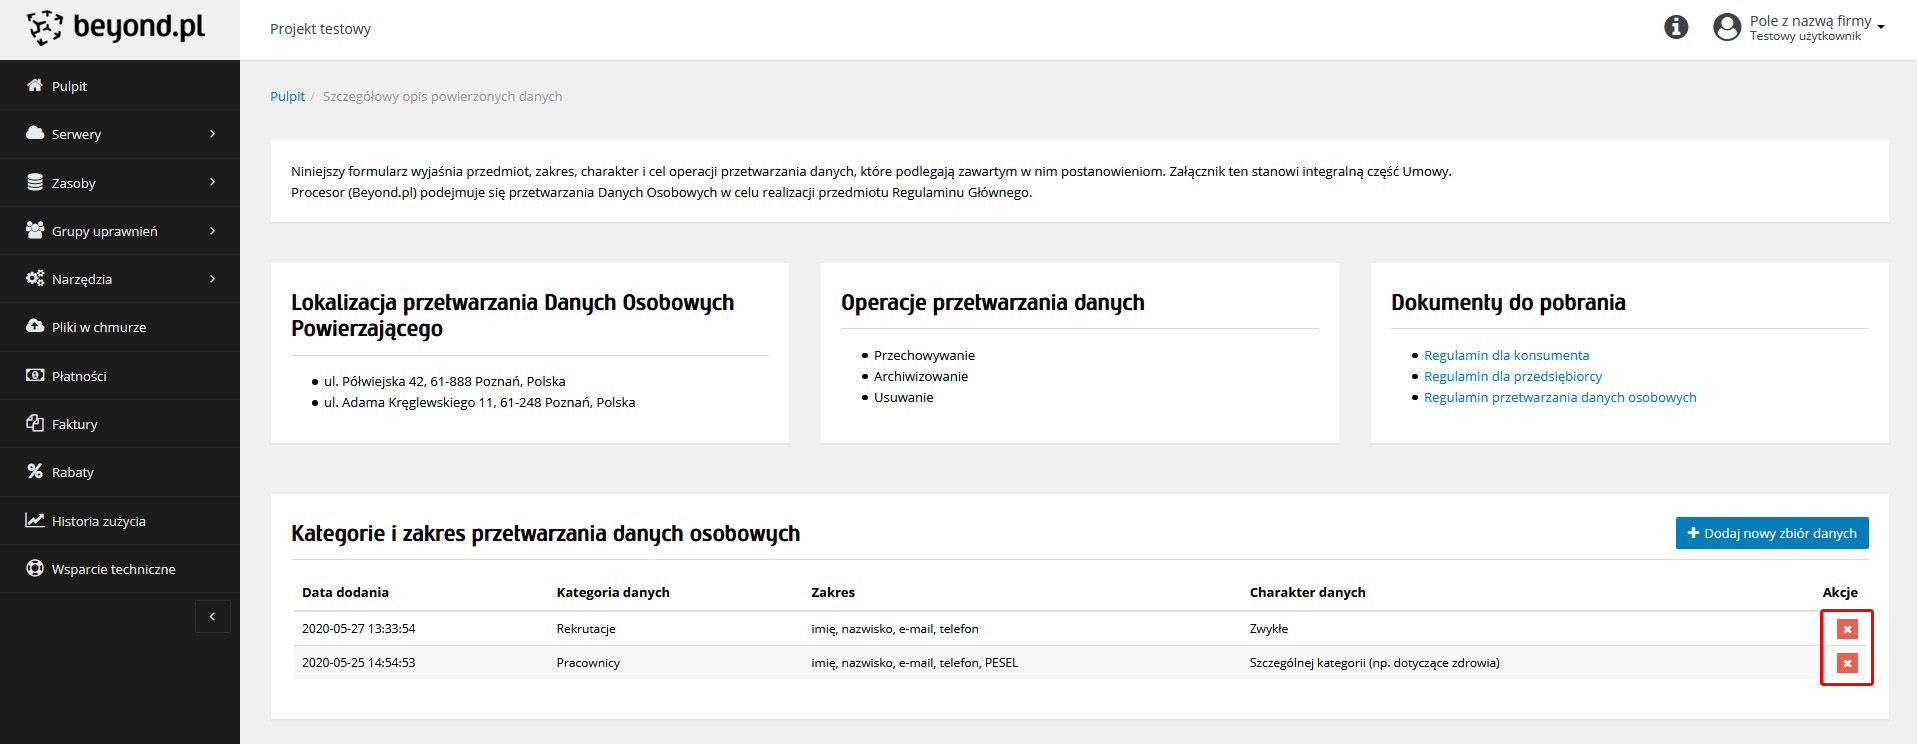The height and width of the screenshot is (744, 1917).
Task: Click Usuwanie list item
Action: point(903,397)
